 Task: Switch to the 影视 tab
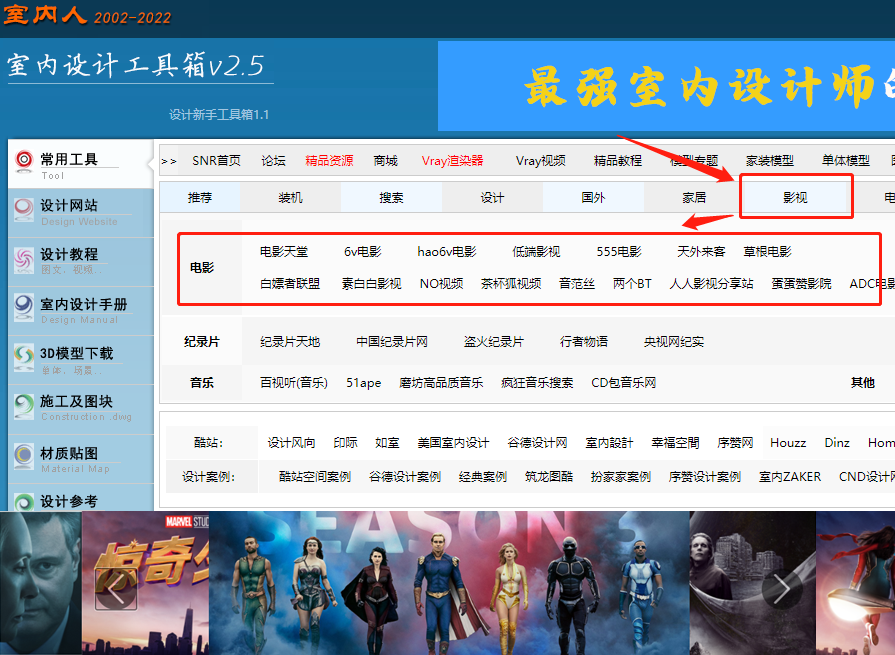point(795,197)
